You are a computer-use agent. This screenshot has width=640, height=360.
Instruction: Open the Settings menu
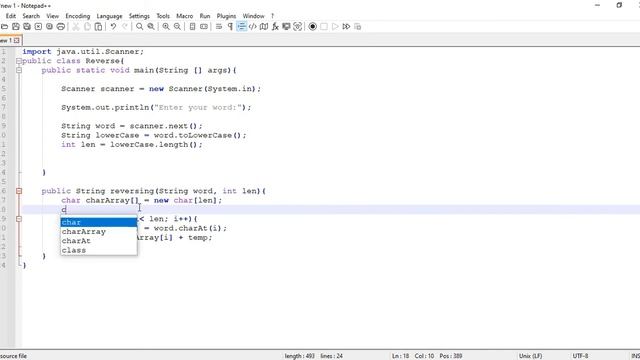pyautogui.click(x=139, y=16)
